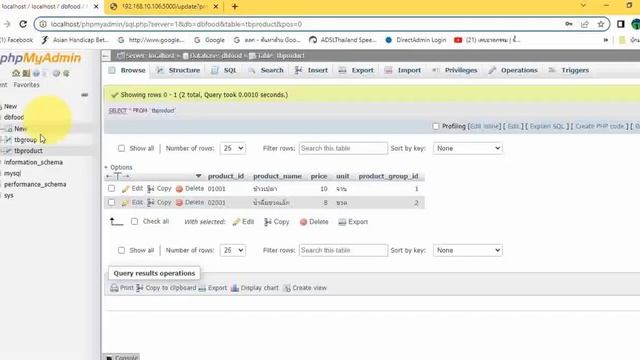The image size is (640, 360).
Task: Click the browser address bar URL
Action: [176, 24]
